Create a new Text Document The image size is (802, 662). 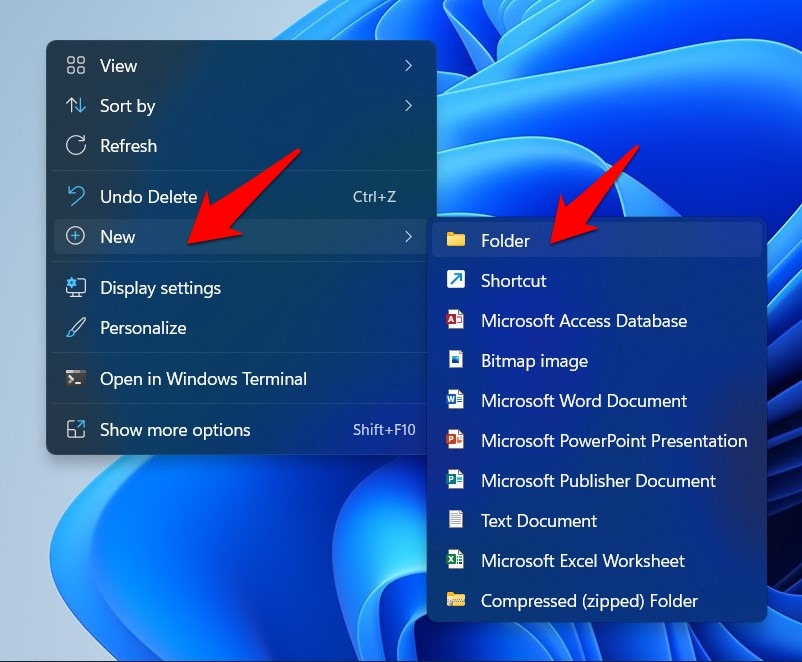click(x=540, y=521)
